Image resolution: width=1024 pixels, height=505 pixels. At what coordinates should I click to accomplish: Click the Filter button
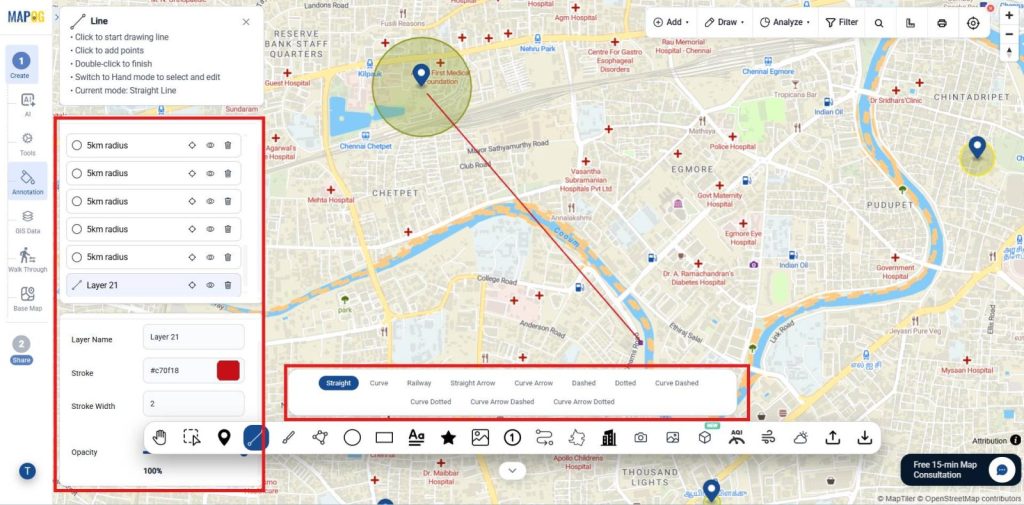[x=842, y=22]
